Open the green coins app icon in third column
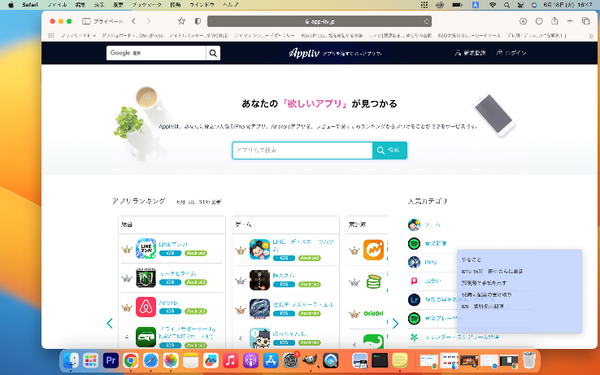This screenshot has width=600, height=375. point(373,282)
